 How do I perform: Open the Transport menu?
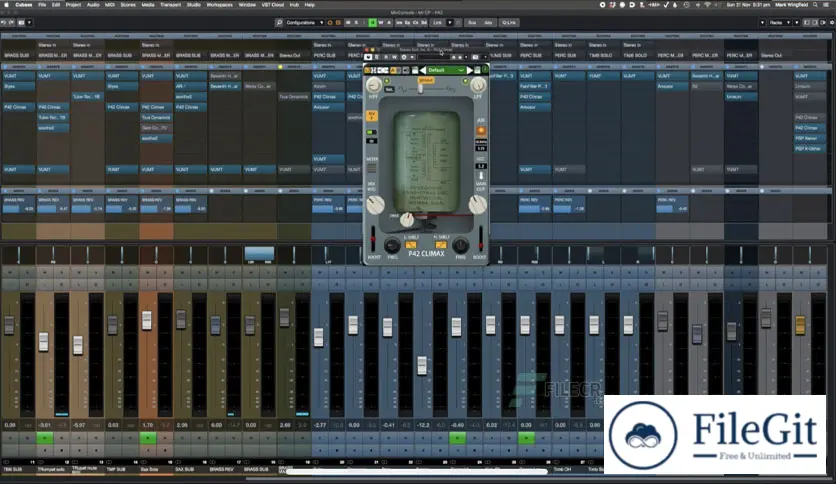[x=170, y=5]
